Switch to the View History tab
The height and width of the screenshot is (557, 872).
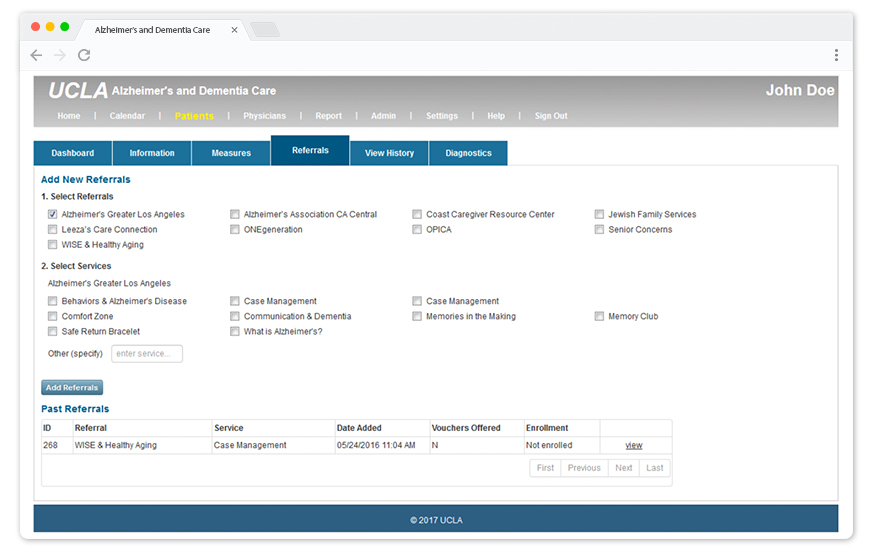[x=389, y=153]
